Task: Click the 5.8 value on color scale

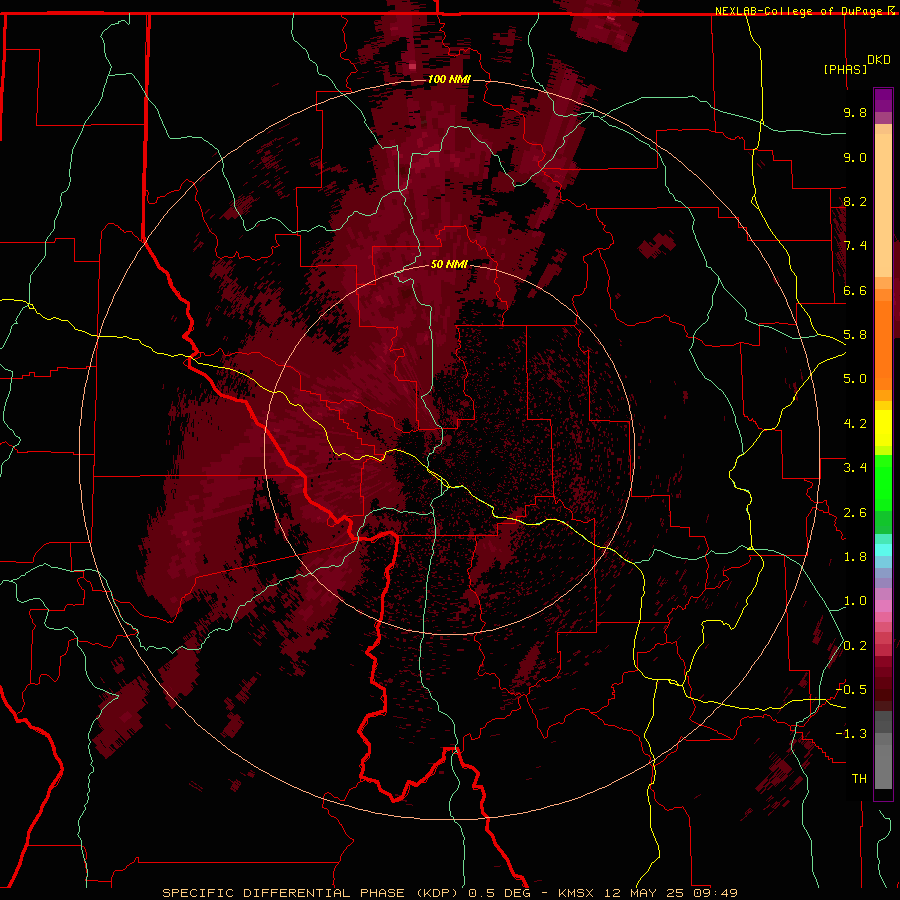Action: pos(855,335)
